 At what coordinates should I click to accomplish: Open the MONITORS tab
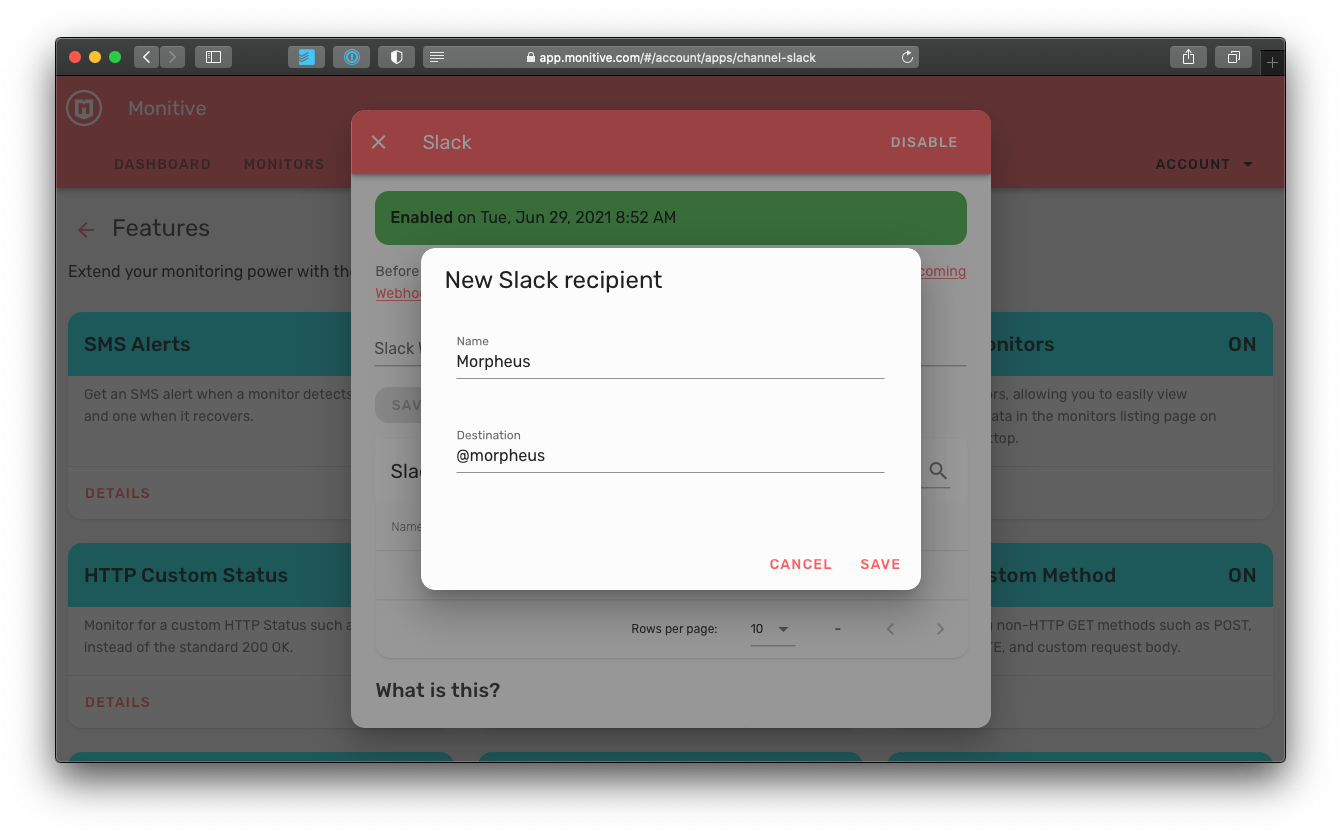[284, 164]
